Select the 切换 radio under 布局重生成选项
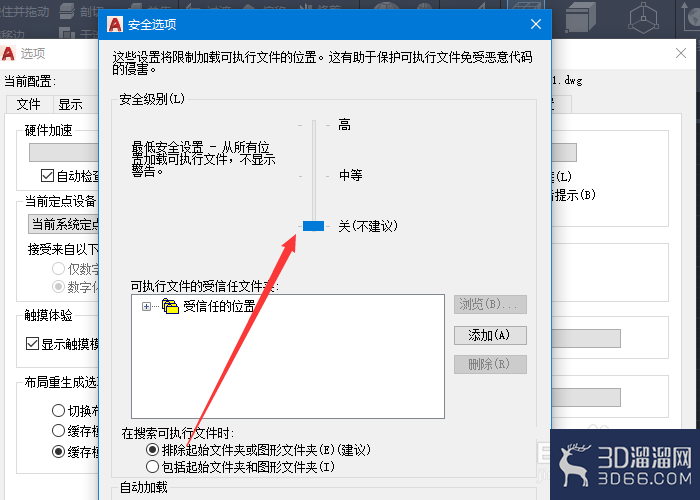 coord(58,410)
